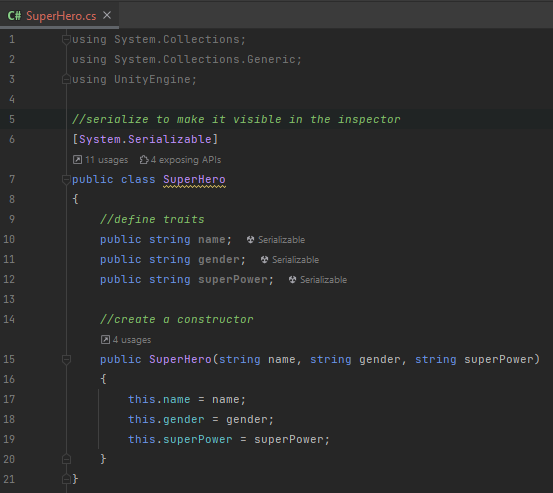
Task: Click the C# file icon on tab
Action: pyautogui.click(x=14, y=16)
